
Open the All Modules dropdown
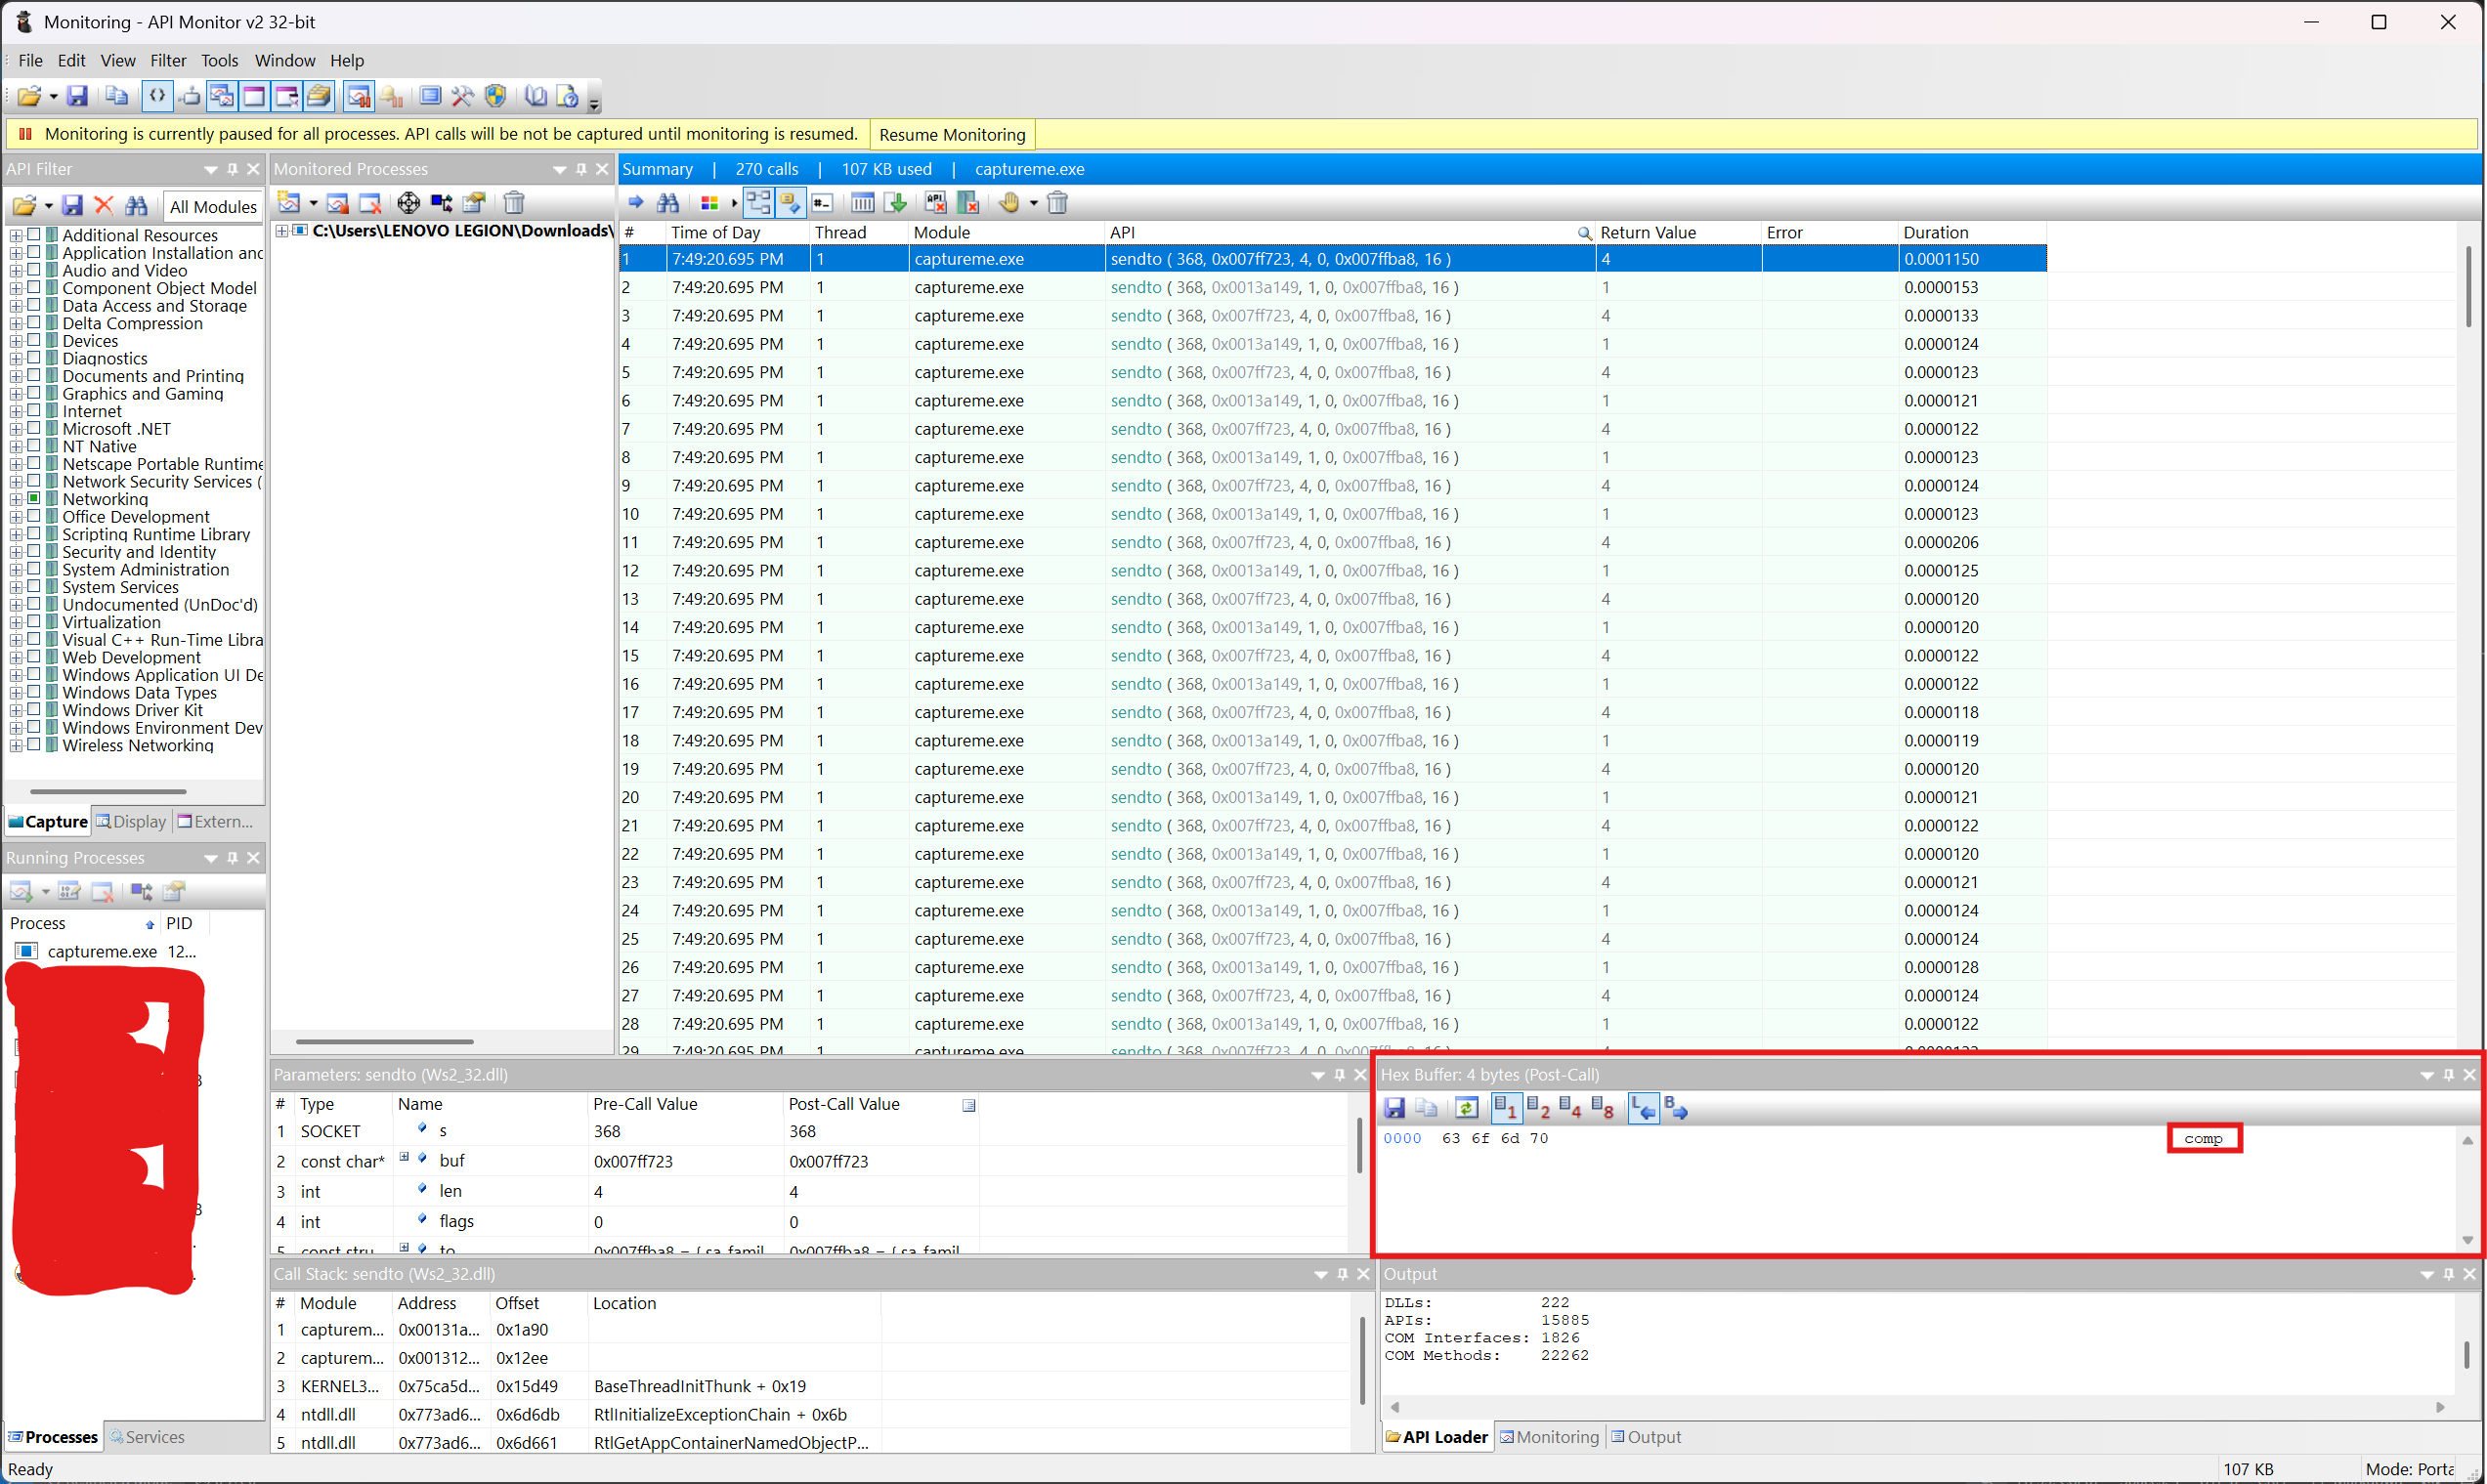213,207
